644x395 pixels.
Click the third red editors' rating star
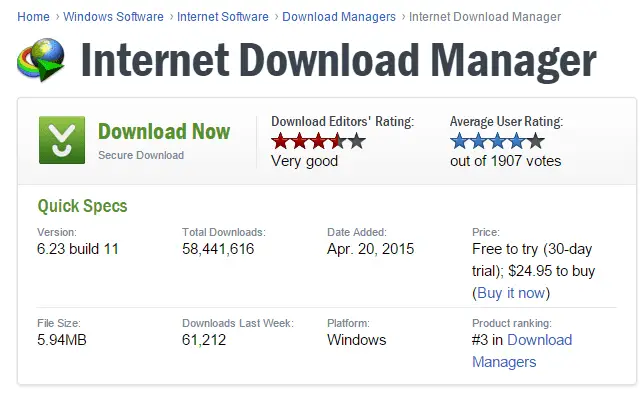coord(318,141)
